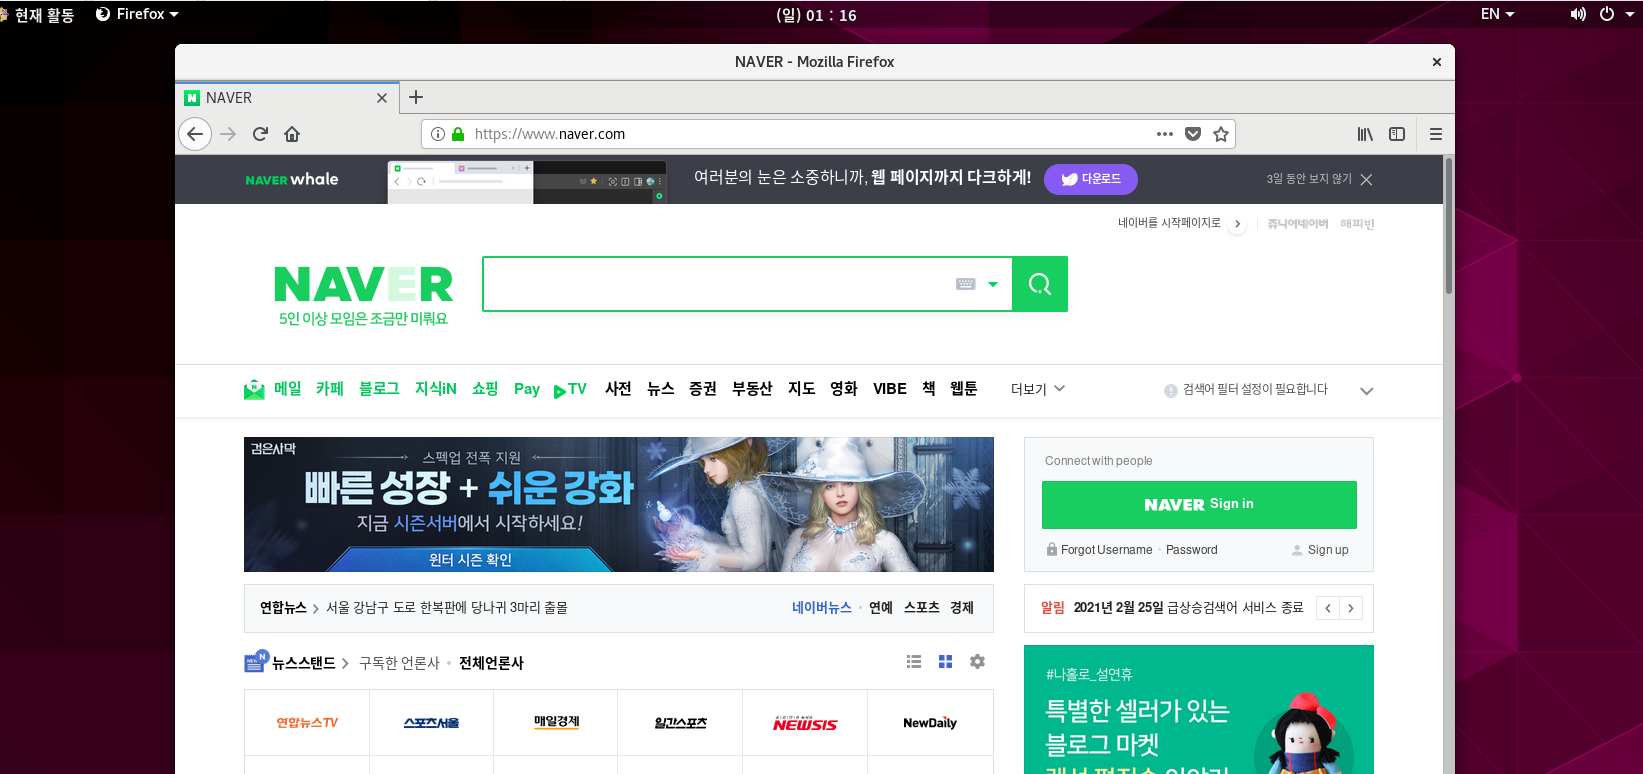Close the NAVER tab

(381, 98)
